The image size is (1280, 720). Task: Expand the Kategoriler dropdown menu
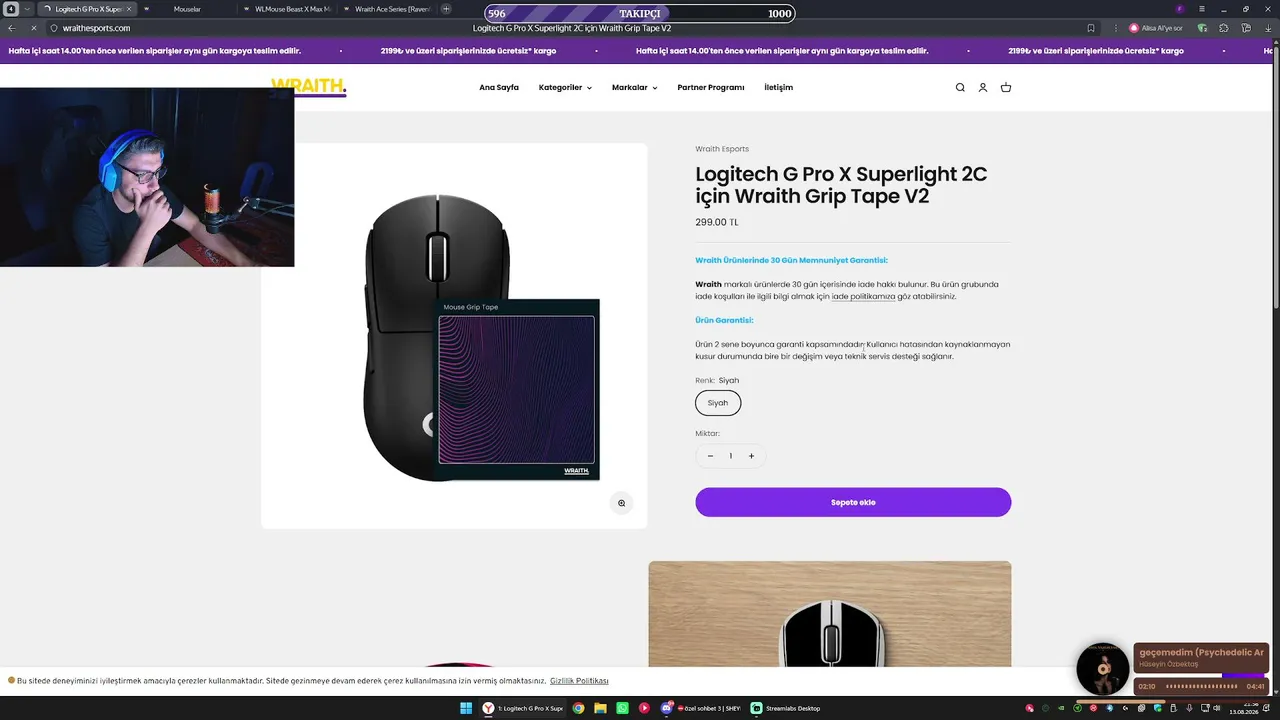tap(565, 88)
